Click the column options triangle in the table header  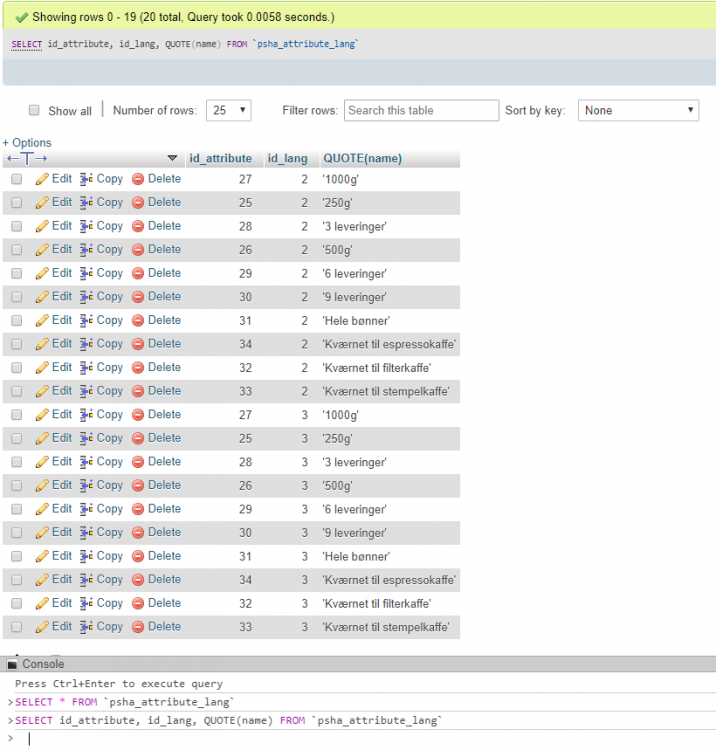tap(172, 158)
